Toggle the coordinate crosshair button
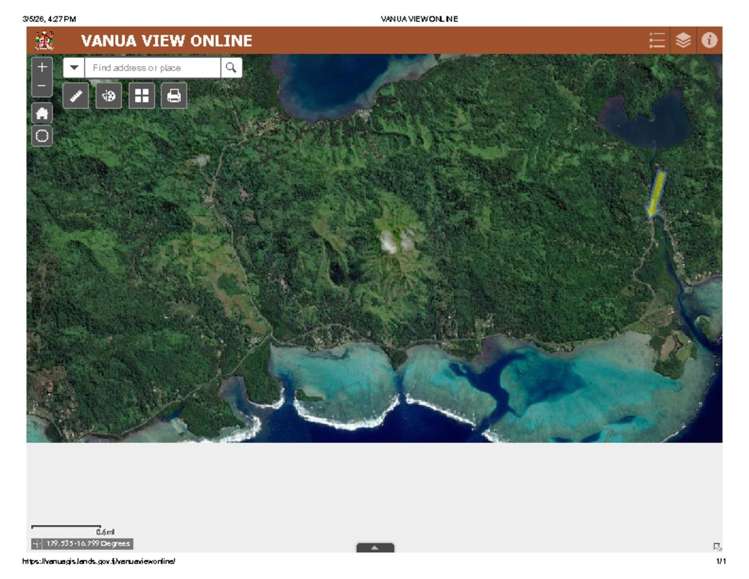 (x=37, y=544)
